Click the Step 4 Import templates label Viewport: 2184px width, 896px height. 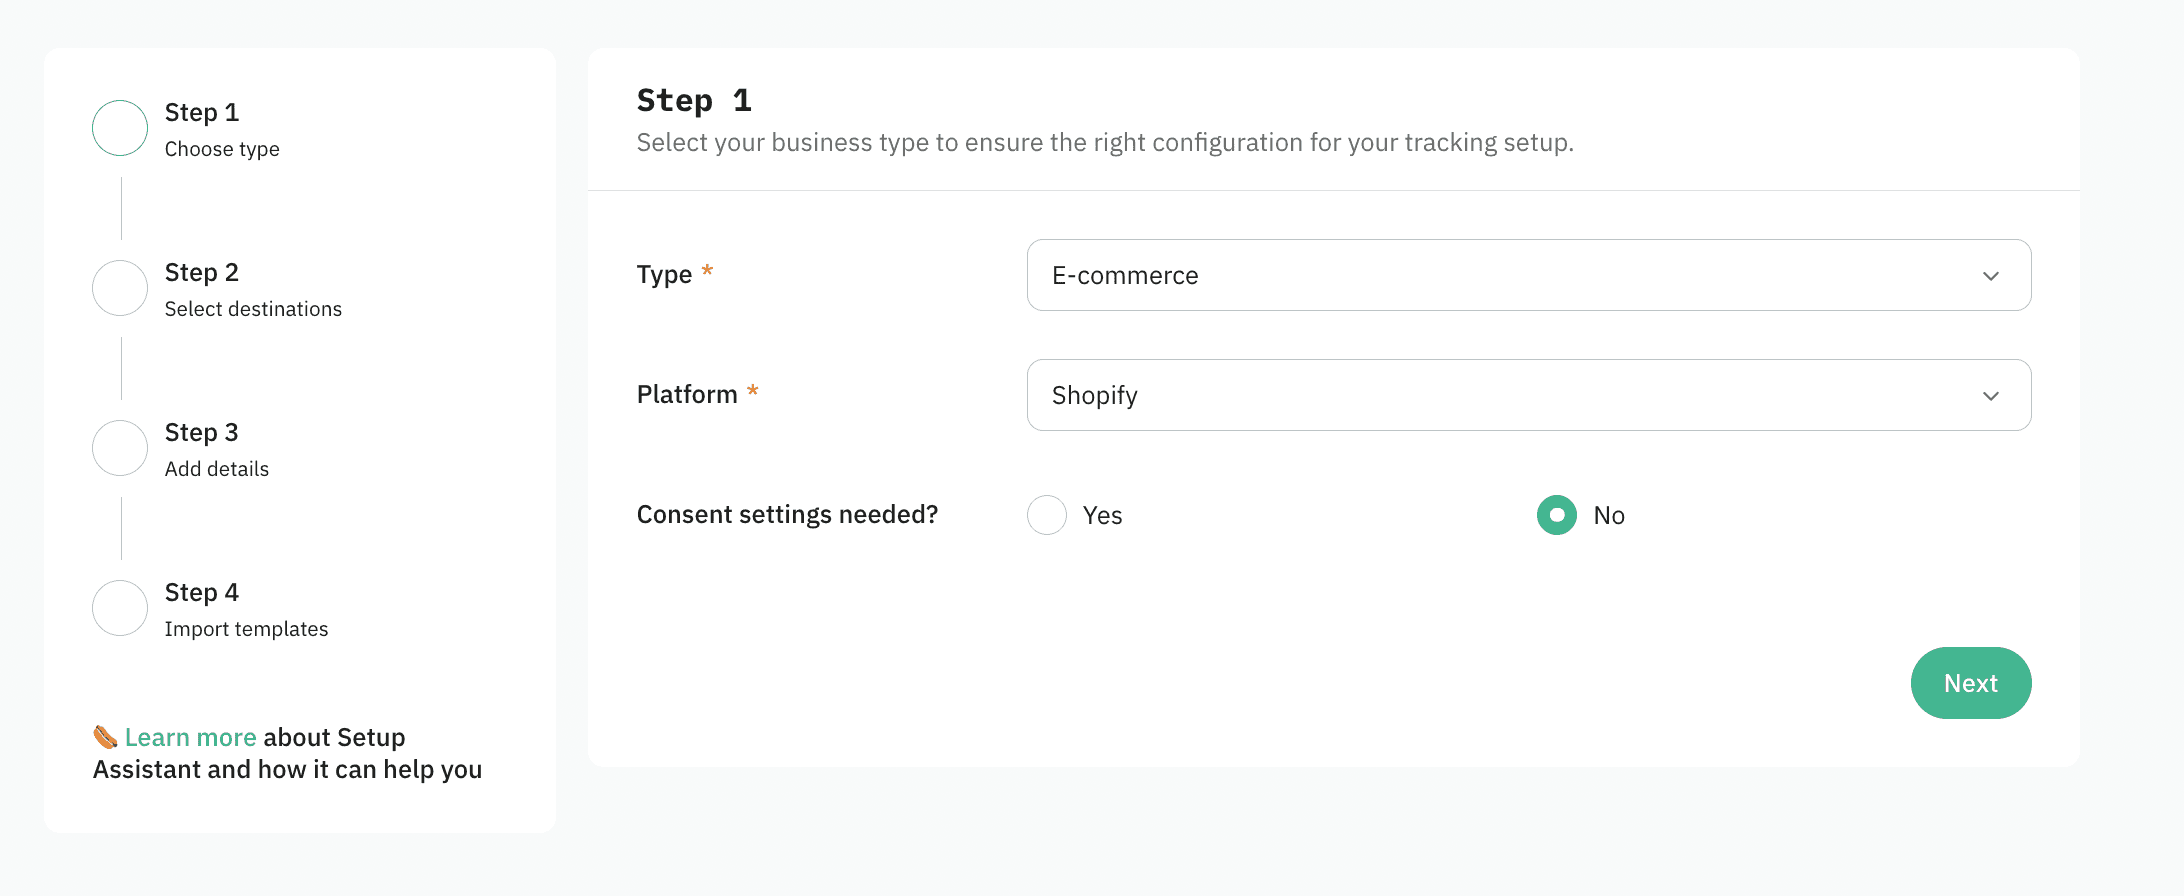point(246,628)
